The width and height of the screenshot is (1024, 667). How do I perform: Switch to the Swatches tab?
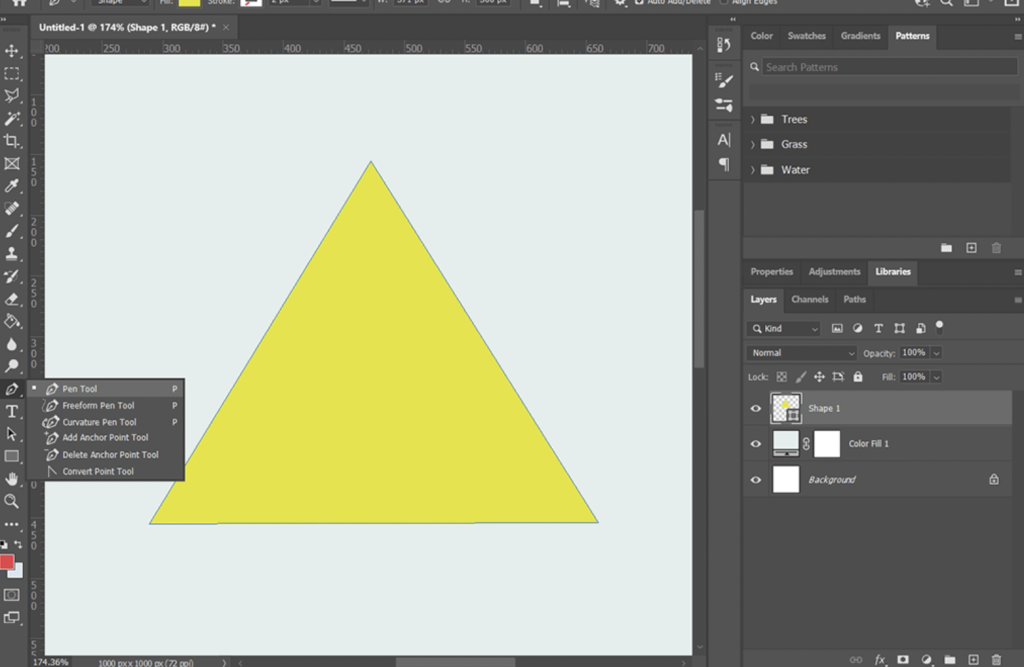(x=806, y=36)
